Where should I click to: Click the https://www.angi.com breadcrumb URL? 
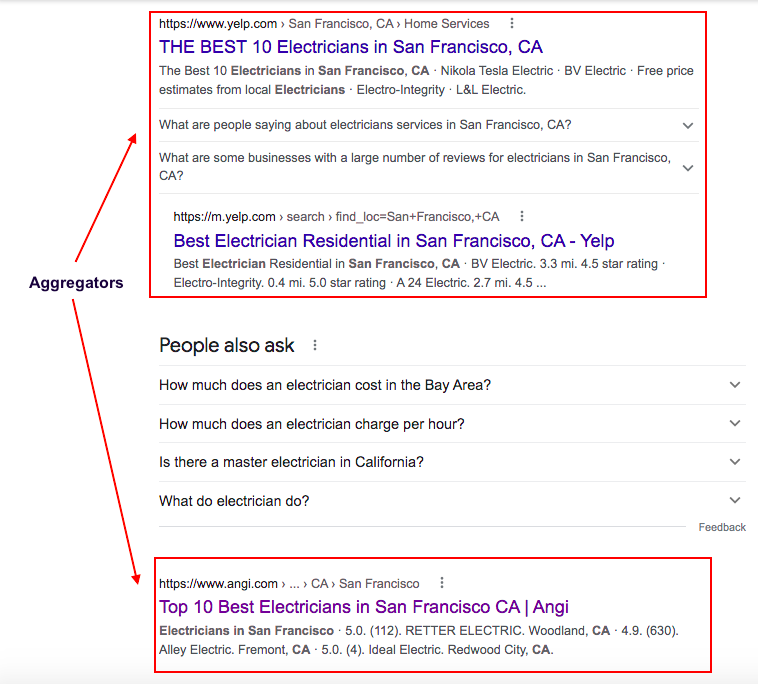219,583
